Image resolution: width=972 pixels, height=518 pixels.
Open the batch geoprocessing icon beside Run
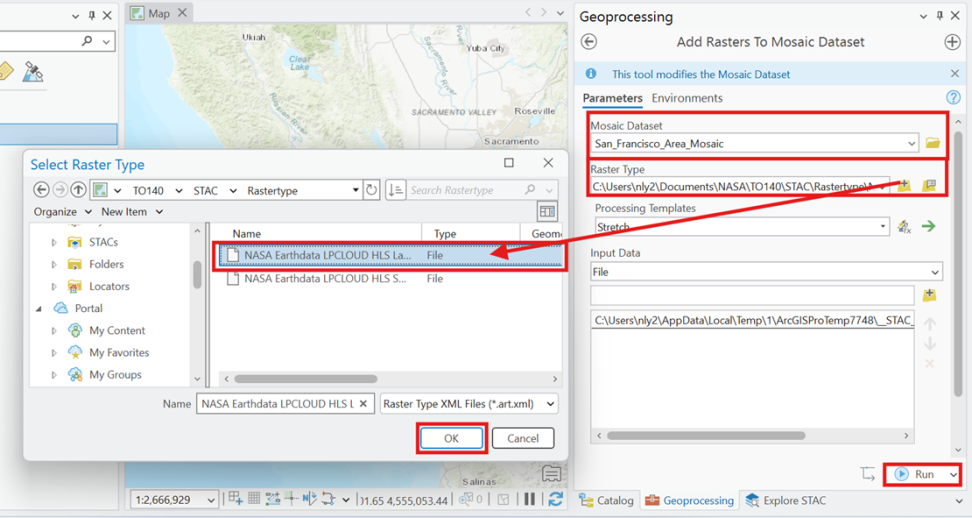pyautogui.click(x=868, y=475)
